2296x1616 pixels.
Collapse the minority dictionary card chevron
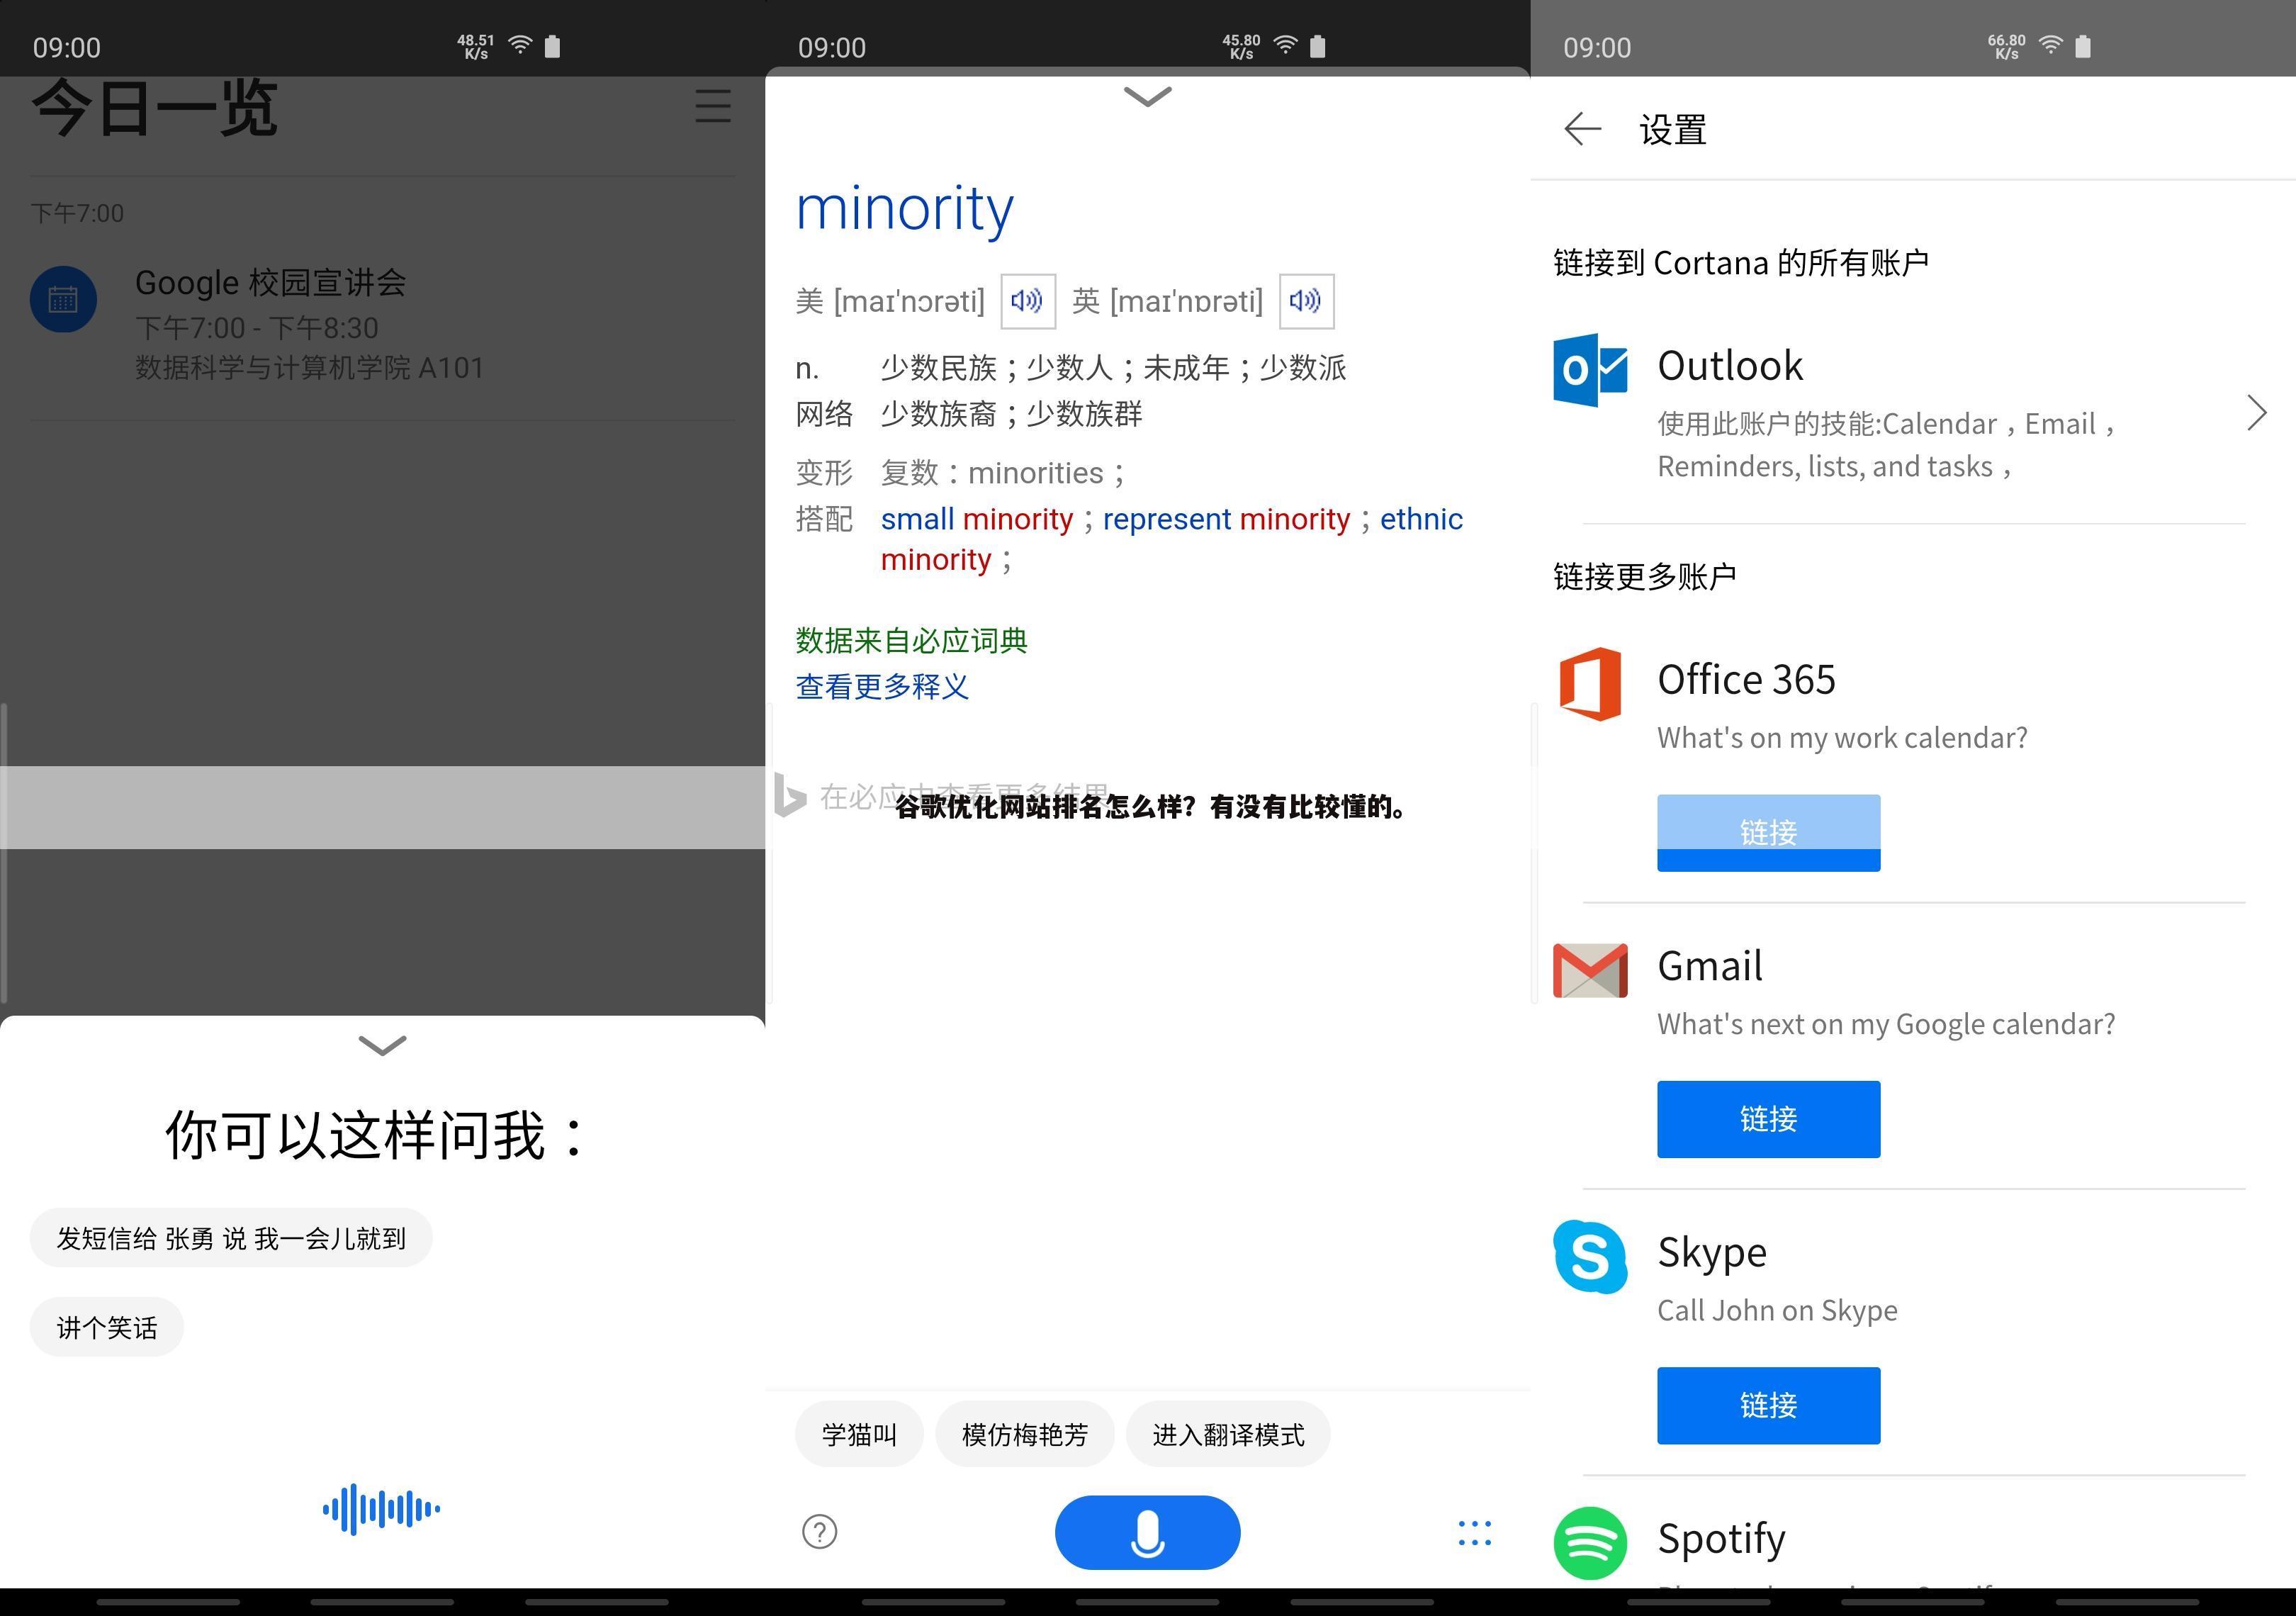(x=1147, y=96)
